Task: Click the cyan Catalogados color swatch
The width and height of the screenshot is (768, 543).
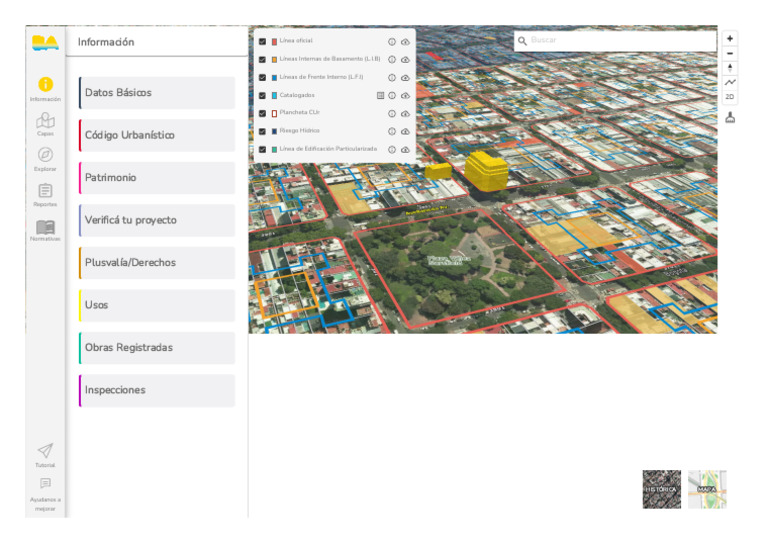Action: (274, 95)
